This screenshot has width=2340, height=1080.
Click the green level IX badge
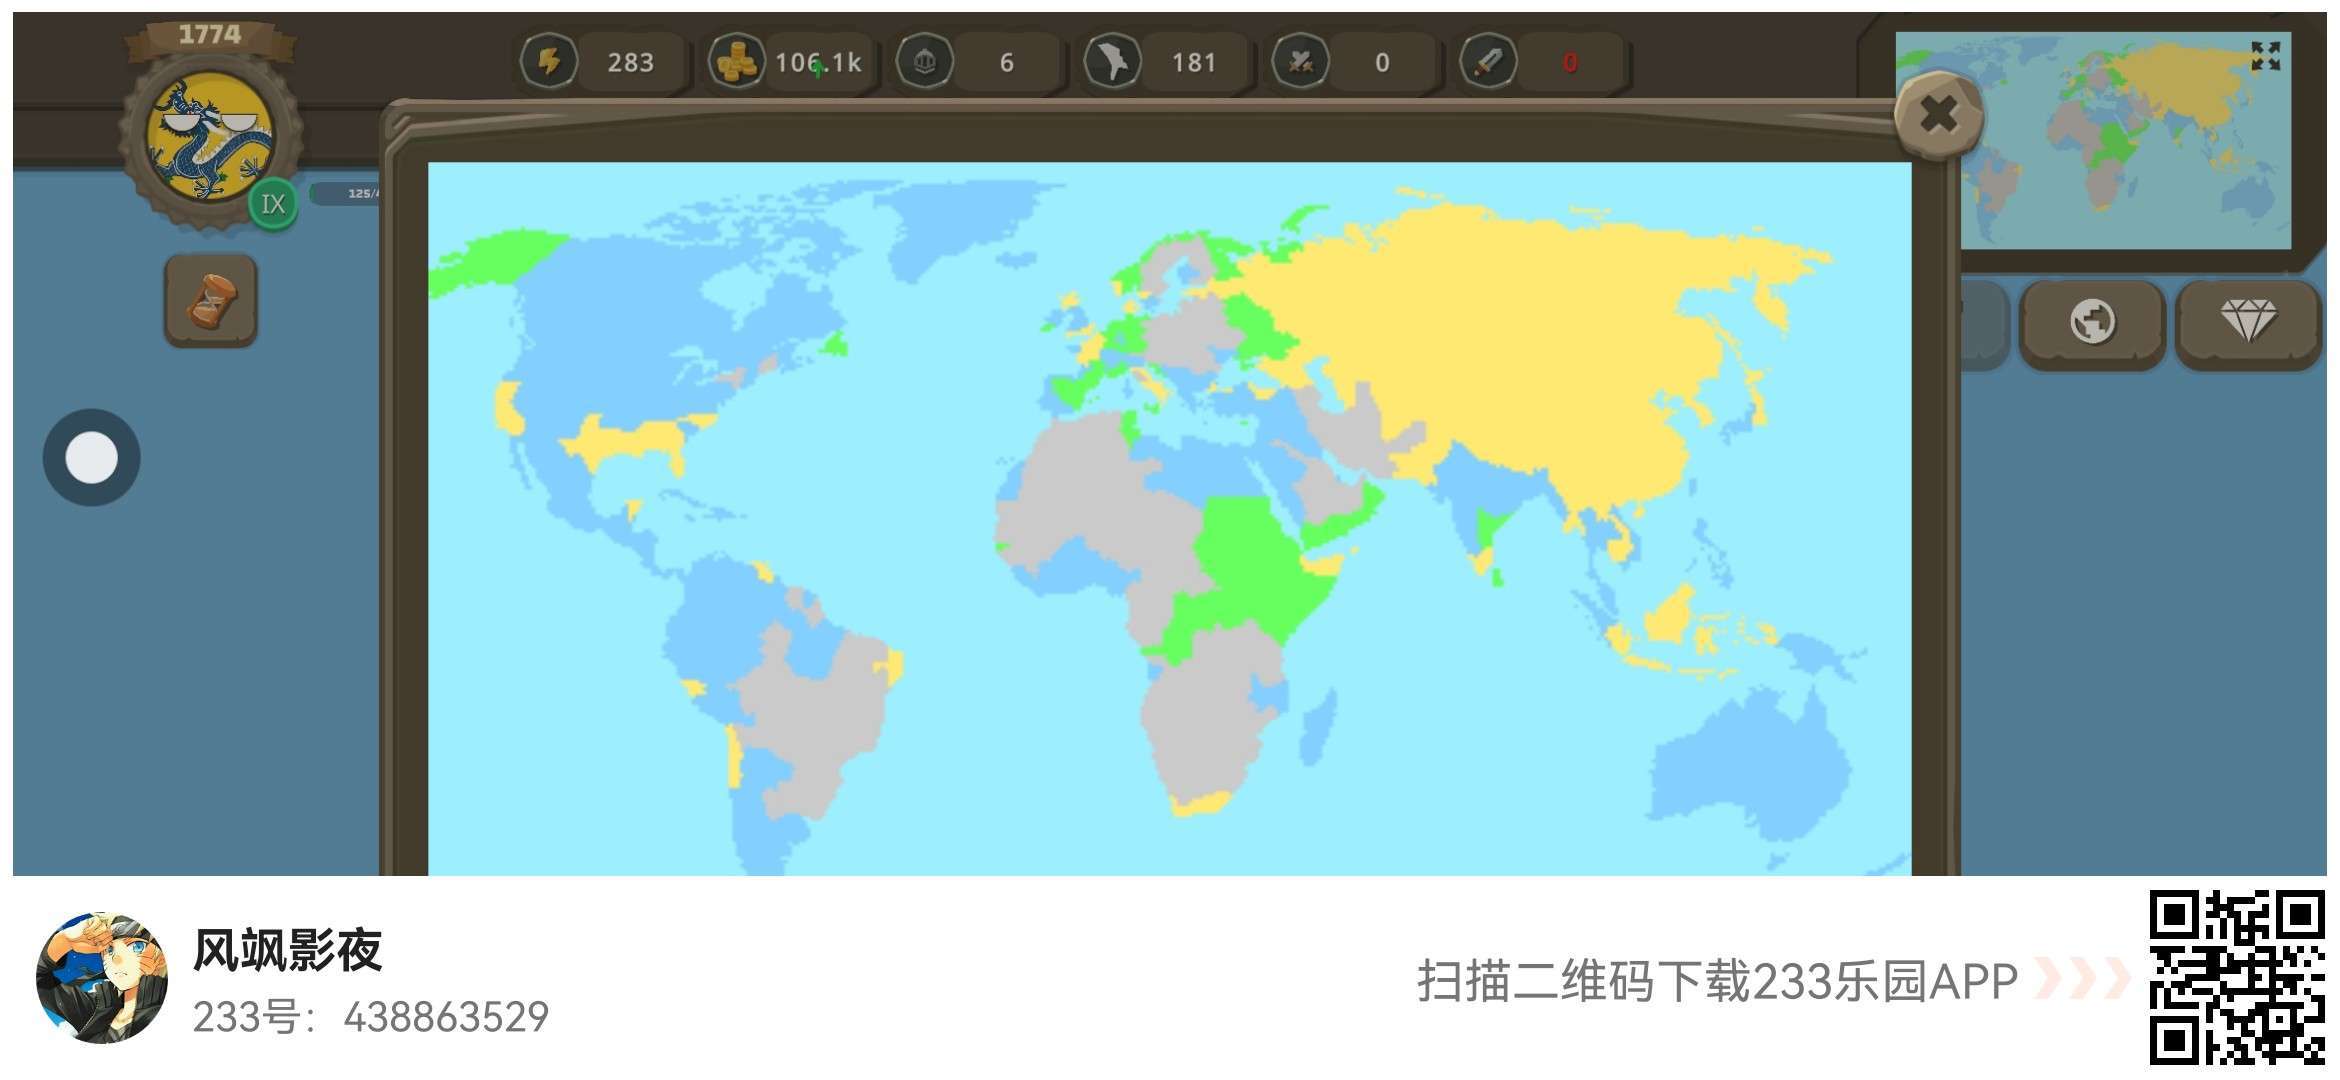(273, 204)
